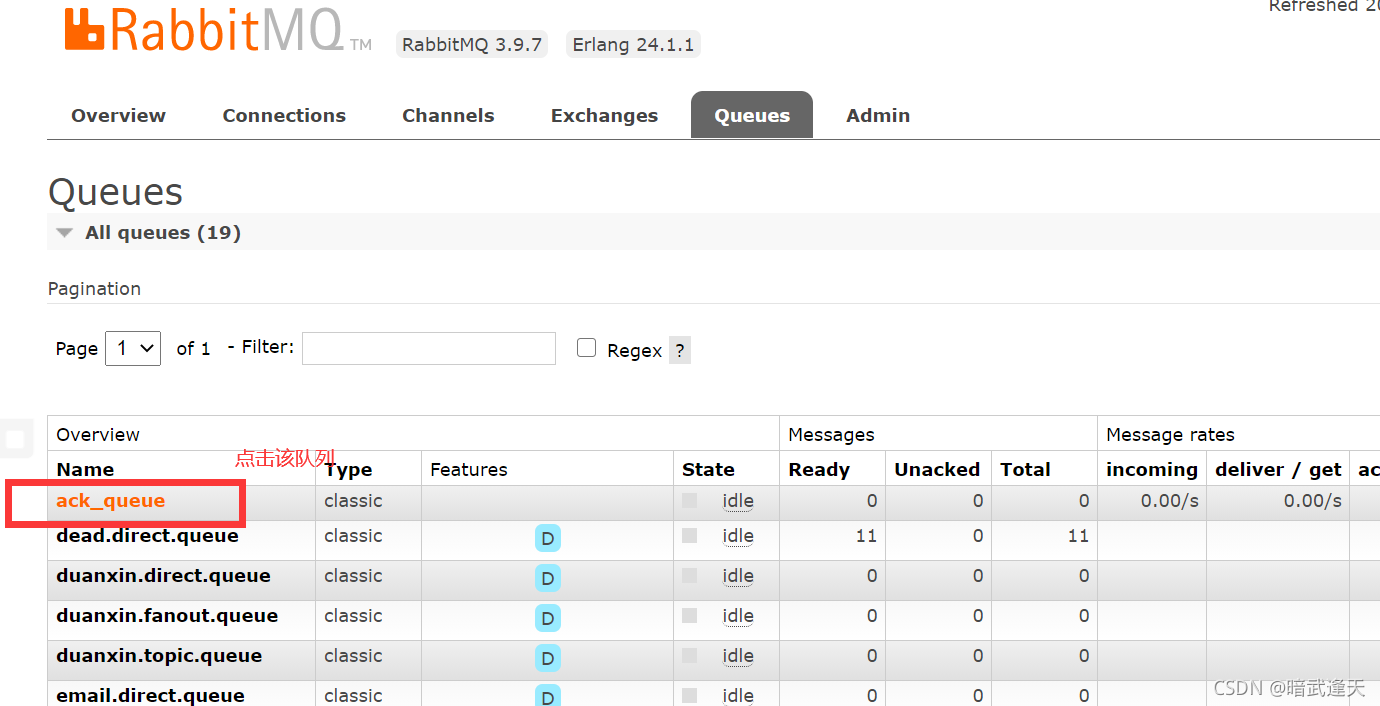Open the duanxin.direct.queue link
Image resolution: width=1380 pixels, height=706 pixels.
coord(163,575)
